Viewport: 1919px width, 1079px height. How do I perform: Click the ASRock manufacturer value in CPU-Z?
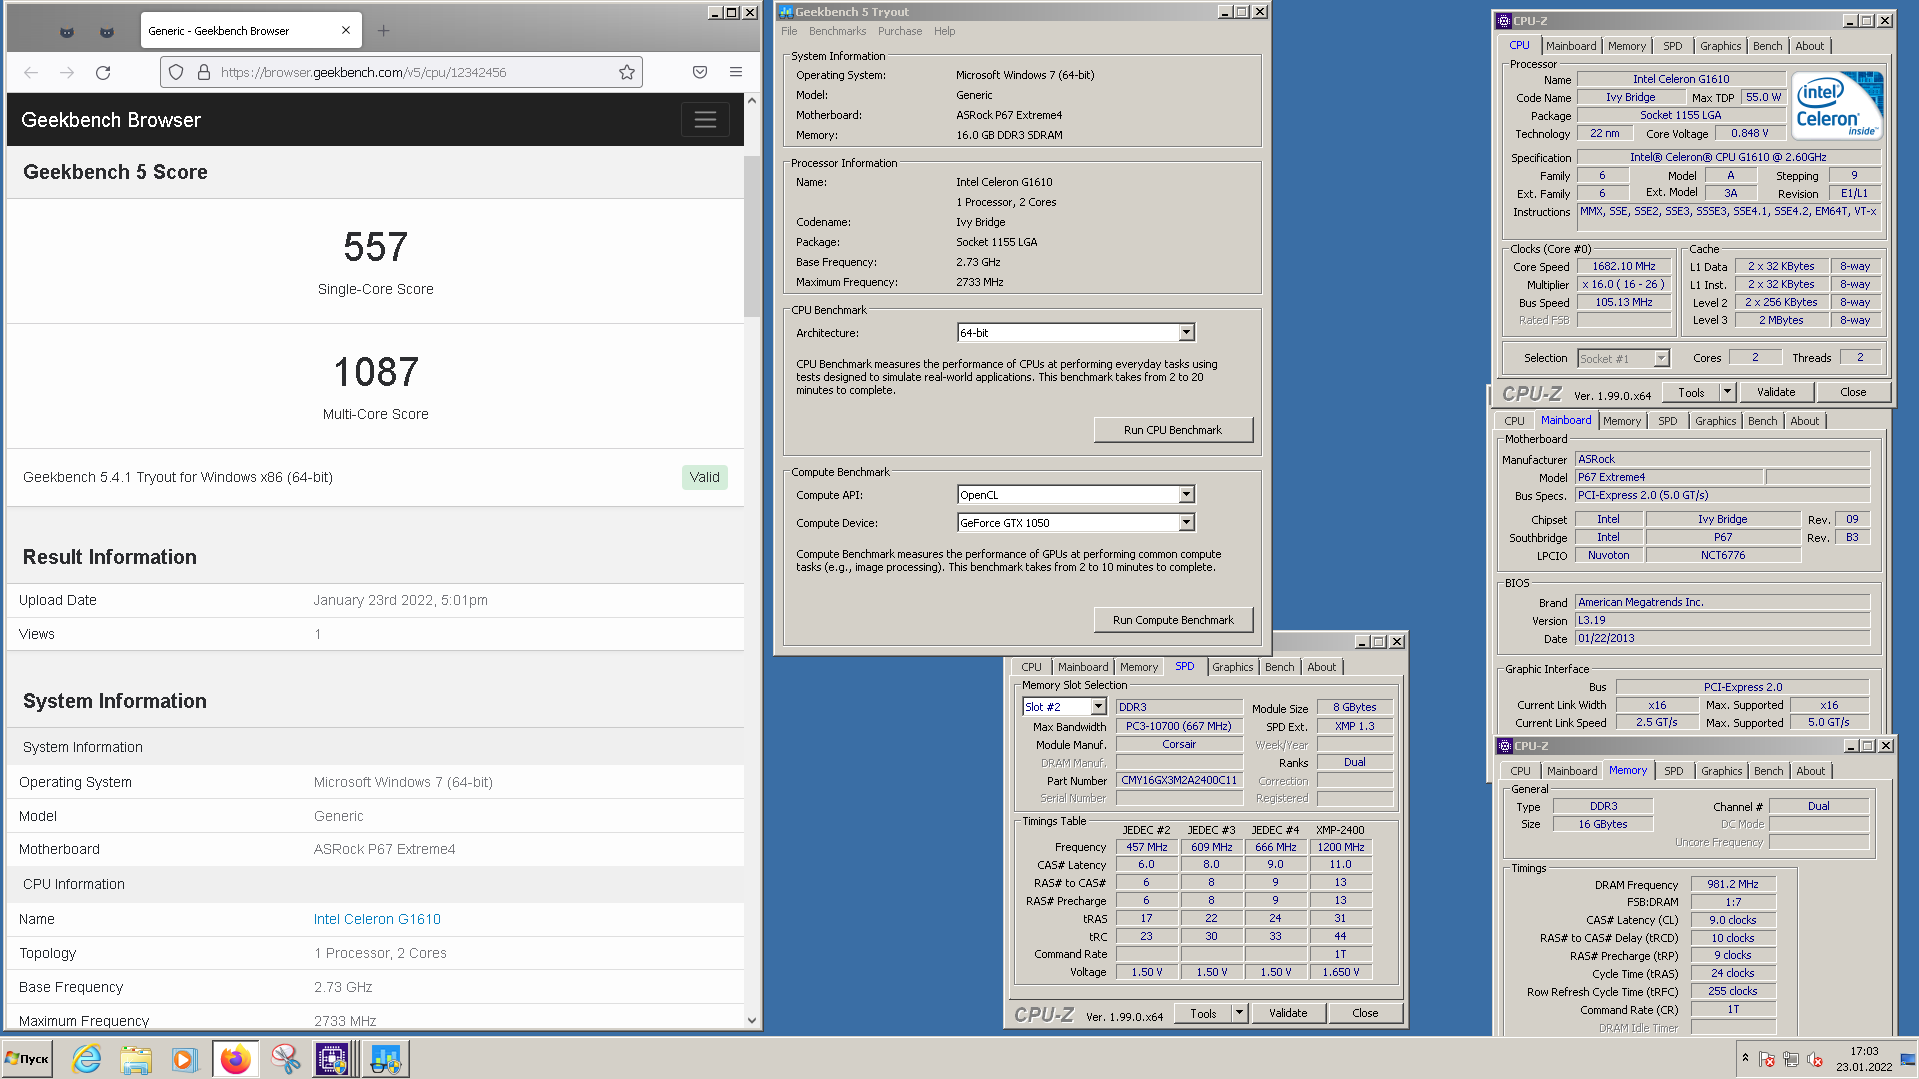(x=1722, y=459)
